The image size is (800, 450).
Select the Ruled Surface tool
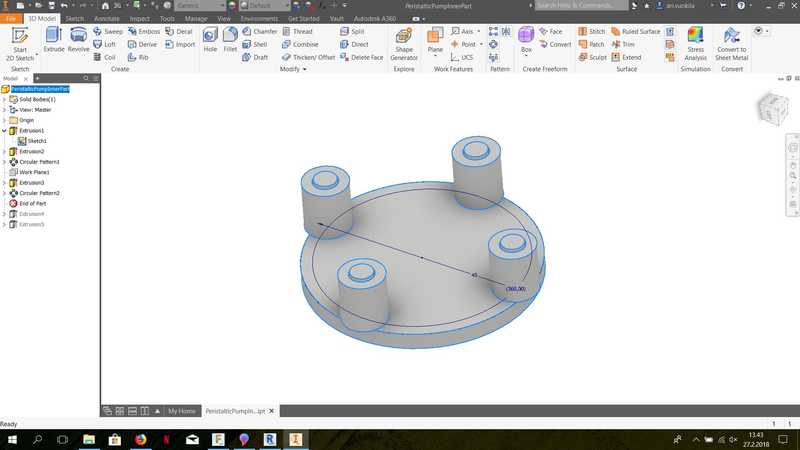point(636,32)
